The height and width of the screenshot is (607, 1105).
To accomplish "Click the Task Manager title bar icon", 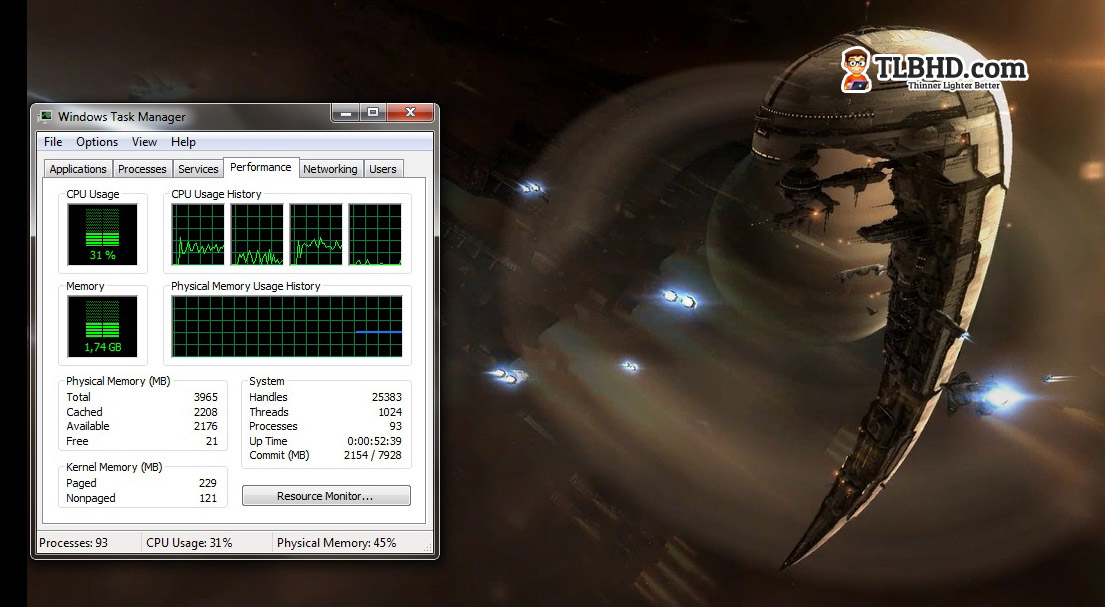I will pyautogui.click(x=46, y=116).
